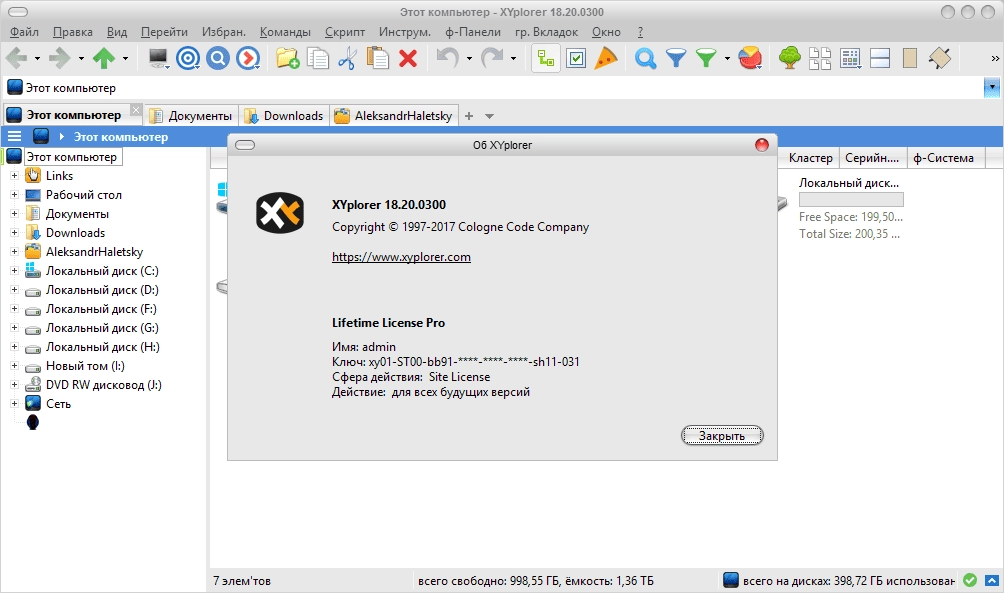
Task: Click the green funnel filter icon
Action: click(x=706, y=58)
